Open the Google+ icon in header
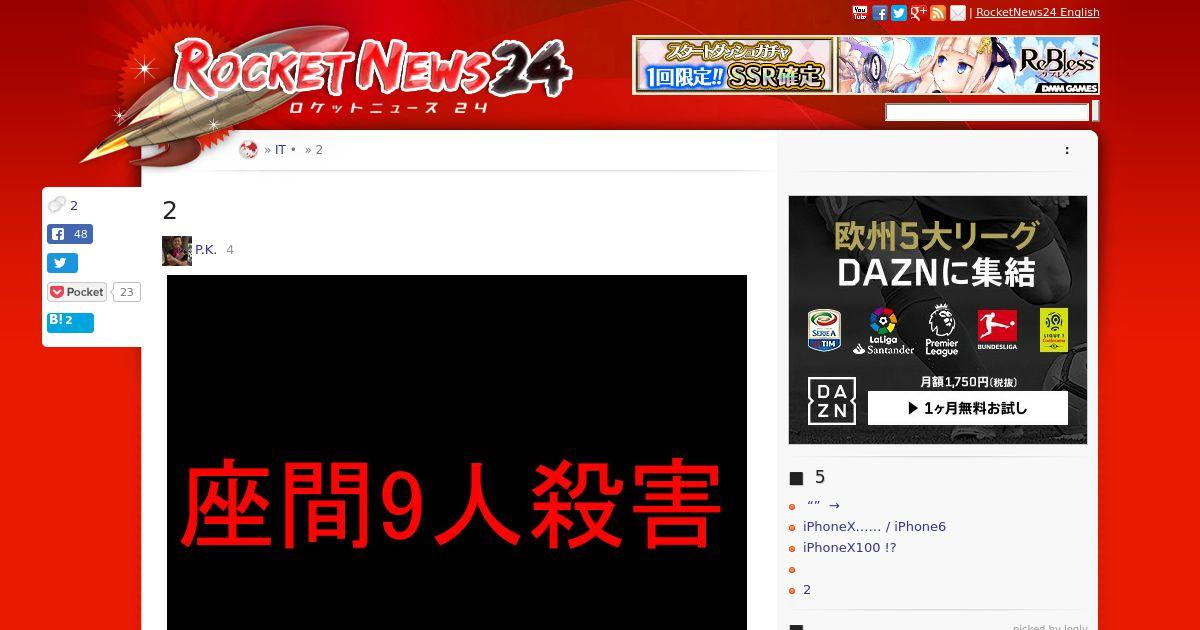Screen dimensions: 1200x630 918,12
